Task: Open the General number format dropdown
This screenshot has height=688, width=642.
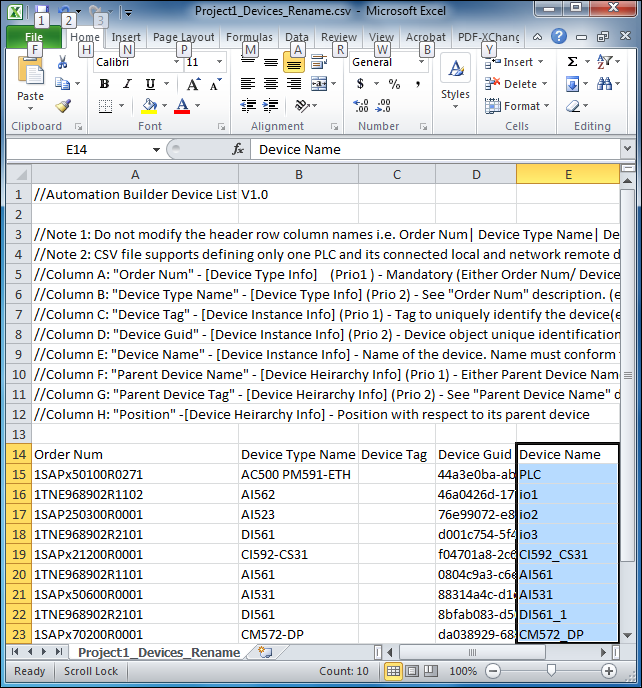Action: (421, 62)
